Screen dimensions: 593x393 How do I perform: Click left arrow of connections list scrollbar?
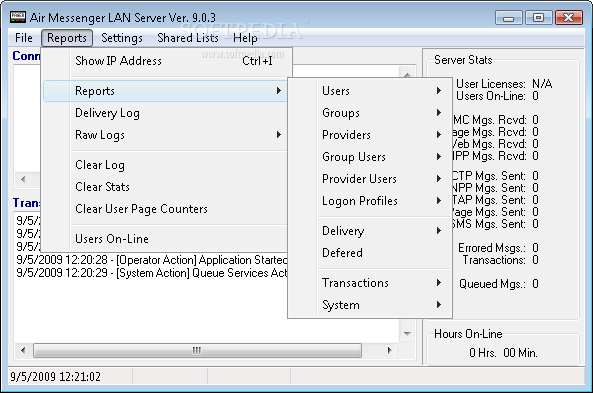(x=23, y=179)
